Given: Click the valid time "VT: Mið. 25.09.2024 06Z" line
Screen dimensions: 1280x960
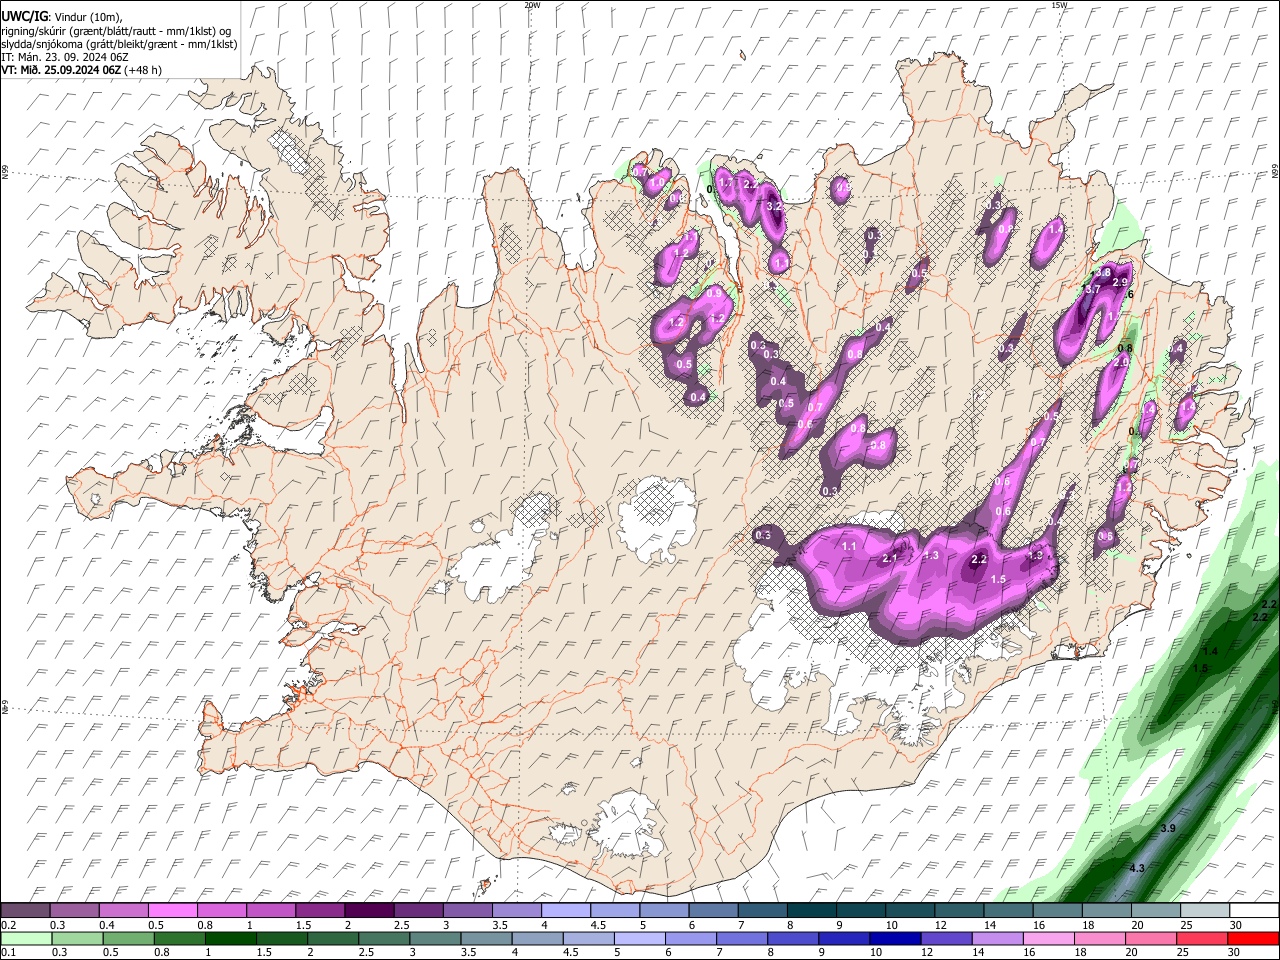Looking at the screenshot, I should pyautogui.click(x=61, y=70).
